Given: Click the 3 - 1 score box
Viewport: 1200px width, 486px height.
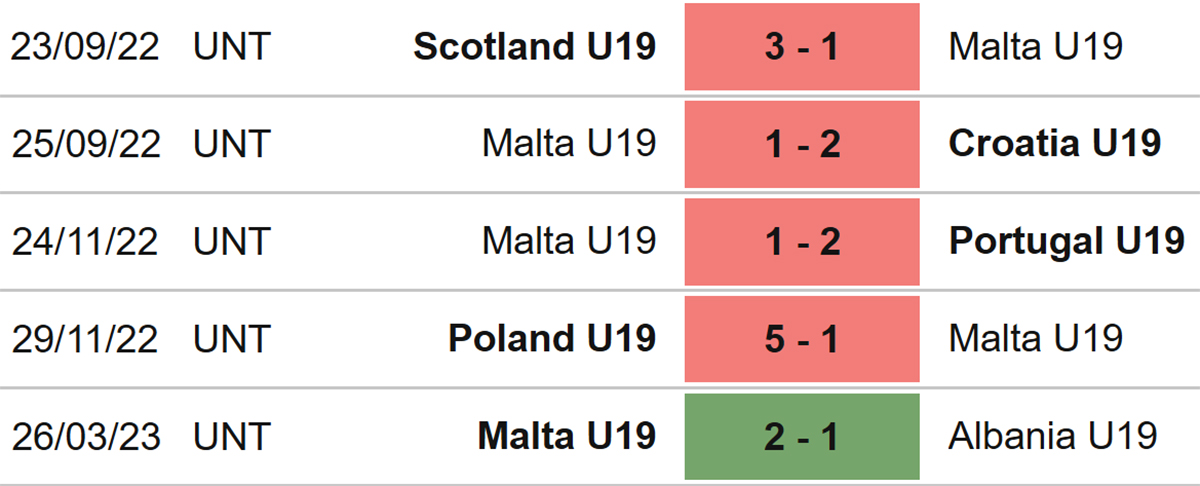Looking at the screenshot, I should 802,47.
